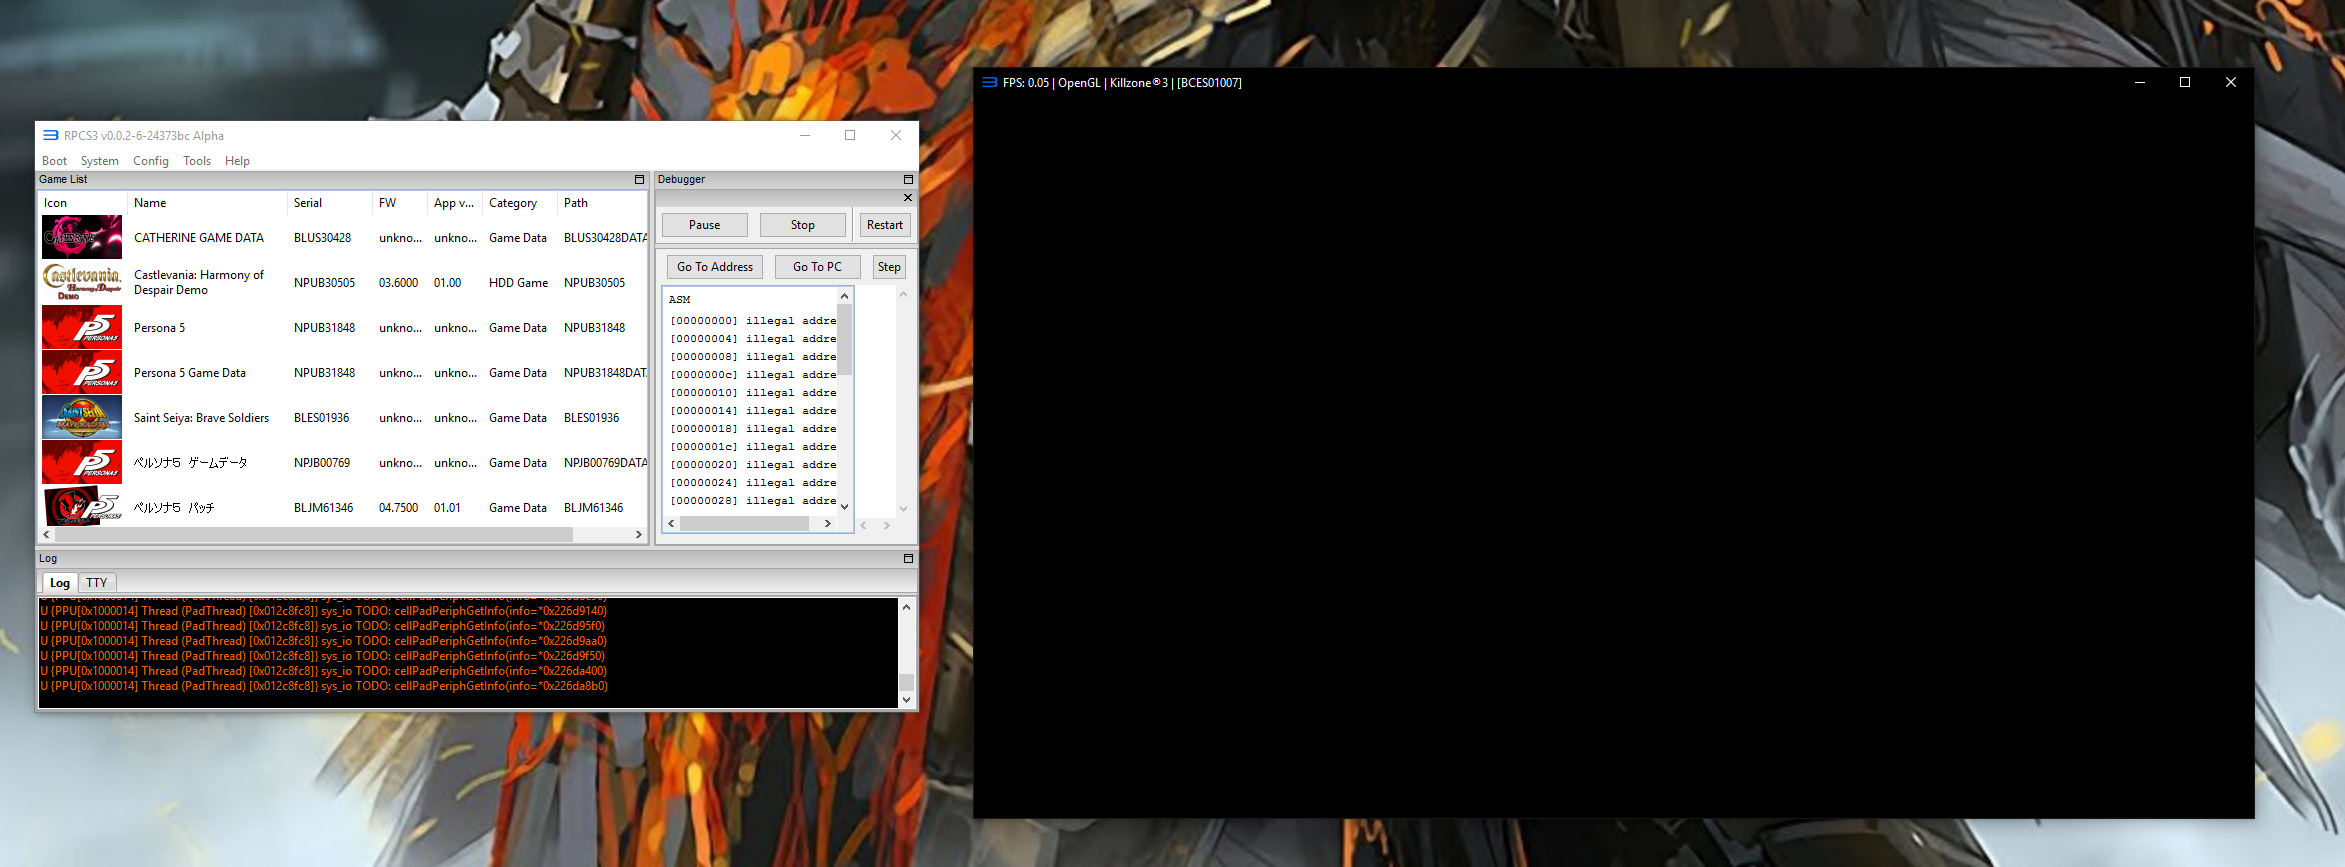Switch to the TTY tab
Screen dimensions: 2345x867
point(96,583)
